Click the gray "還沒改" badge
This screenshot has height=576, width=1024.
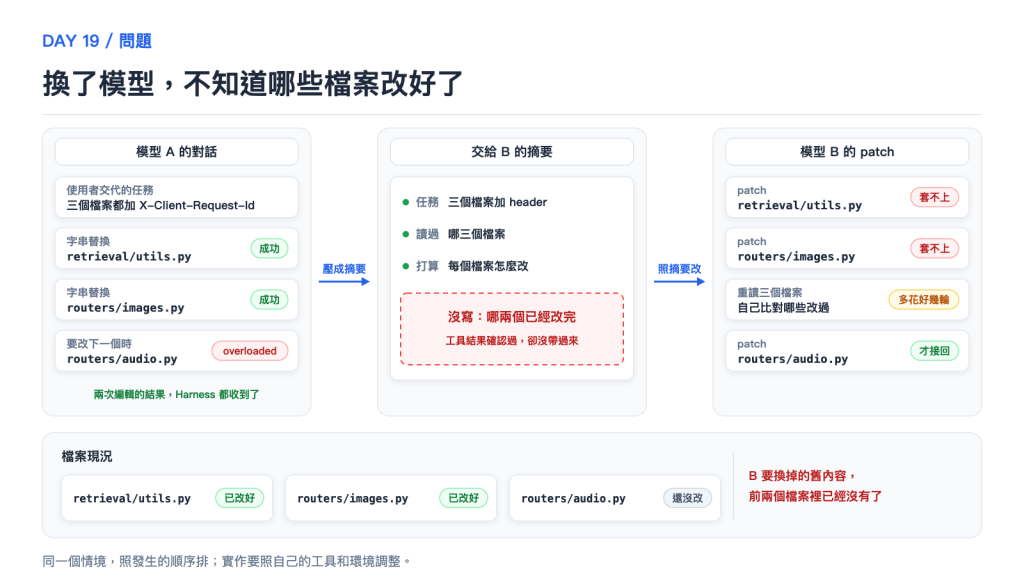688,498
